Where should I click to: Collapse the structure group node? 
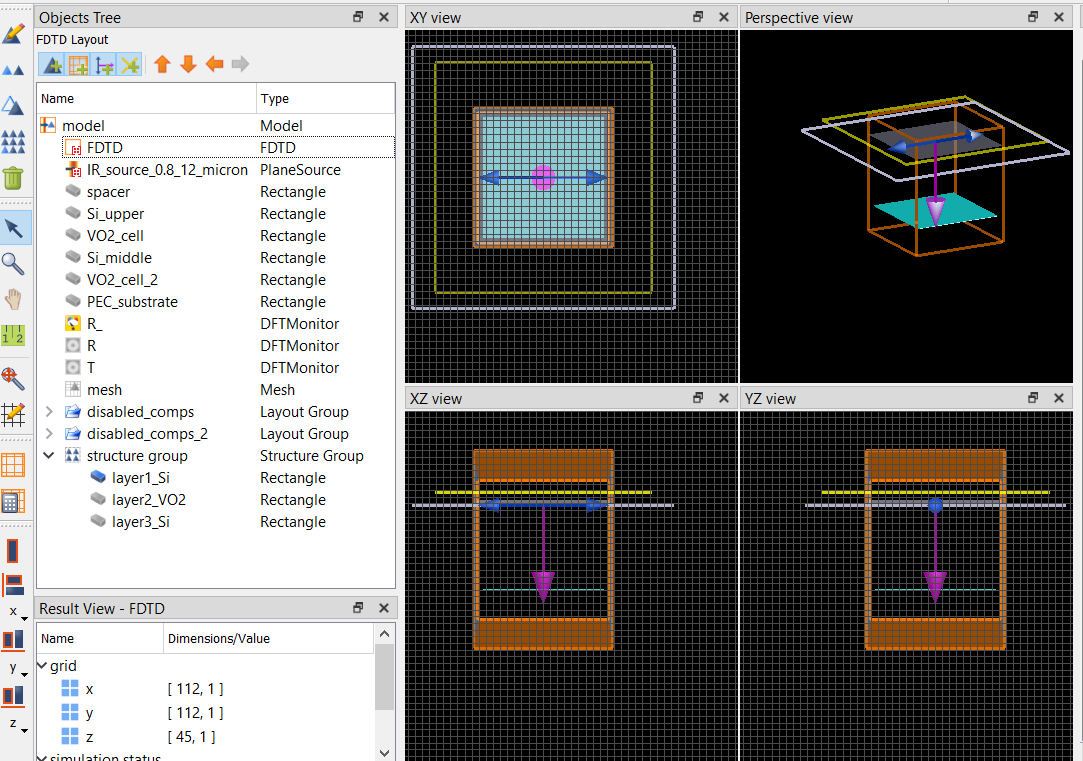(49, 456)
